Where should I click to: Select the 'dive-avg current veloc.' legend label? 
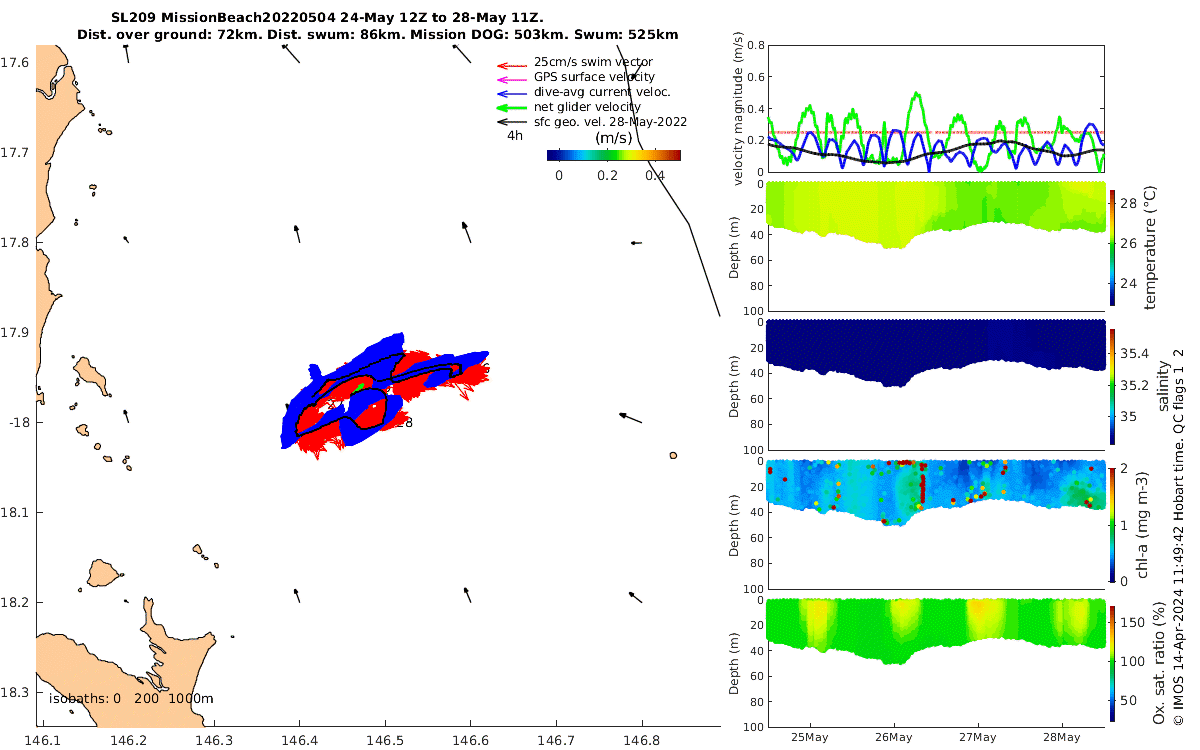click(602, 92)
